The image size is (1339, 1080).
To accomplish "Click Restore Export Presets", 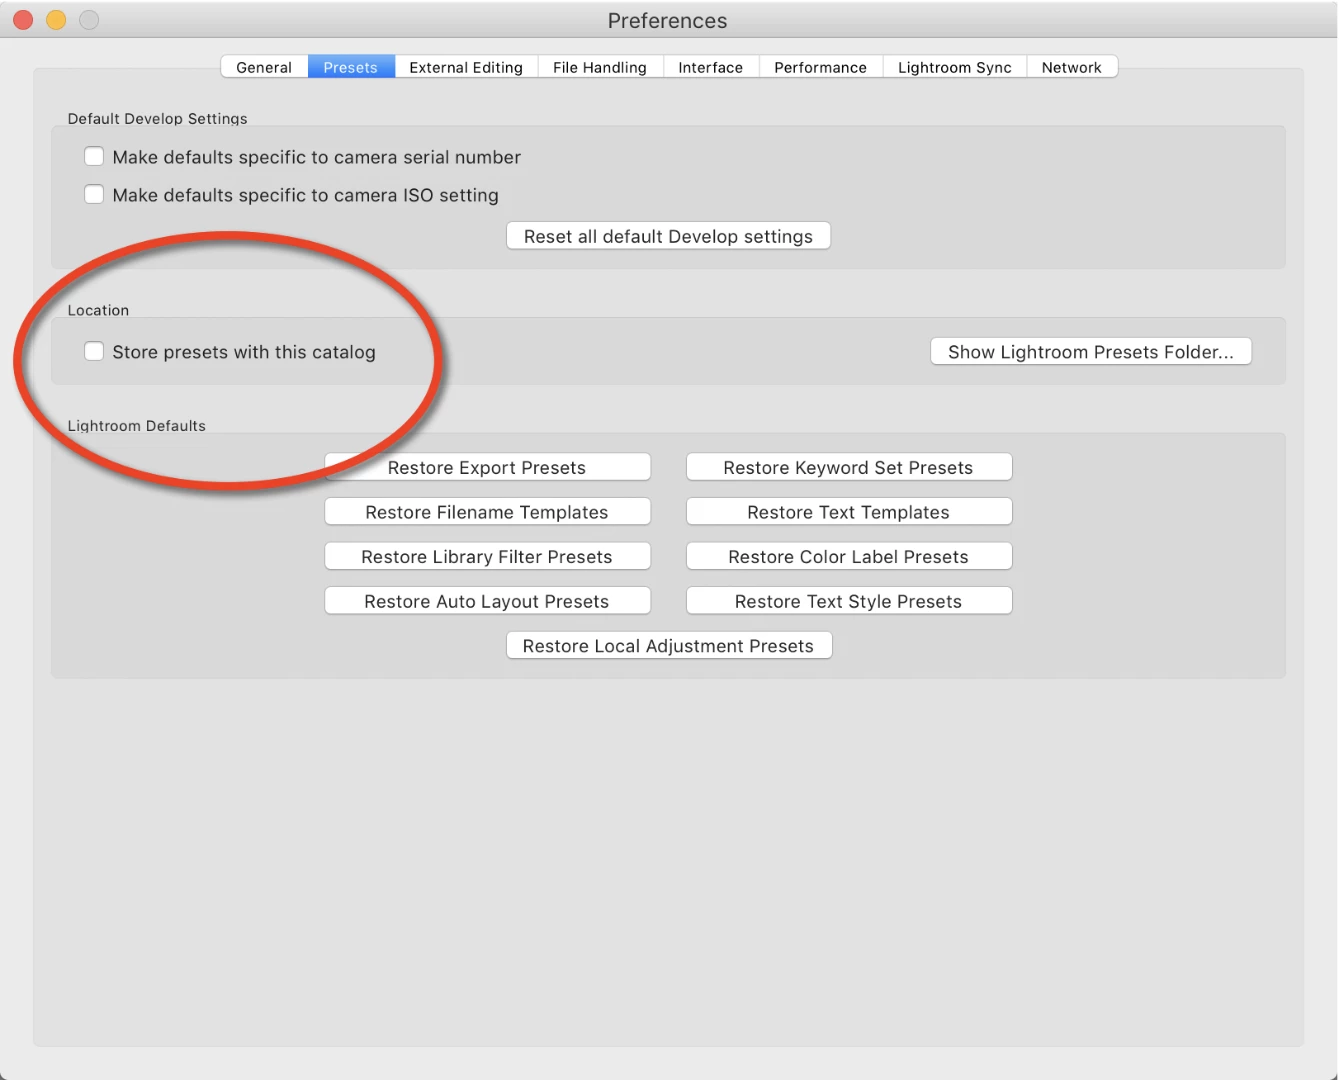I will (x=487, y=468).
